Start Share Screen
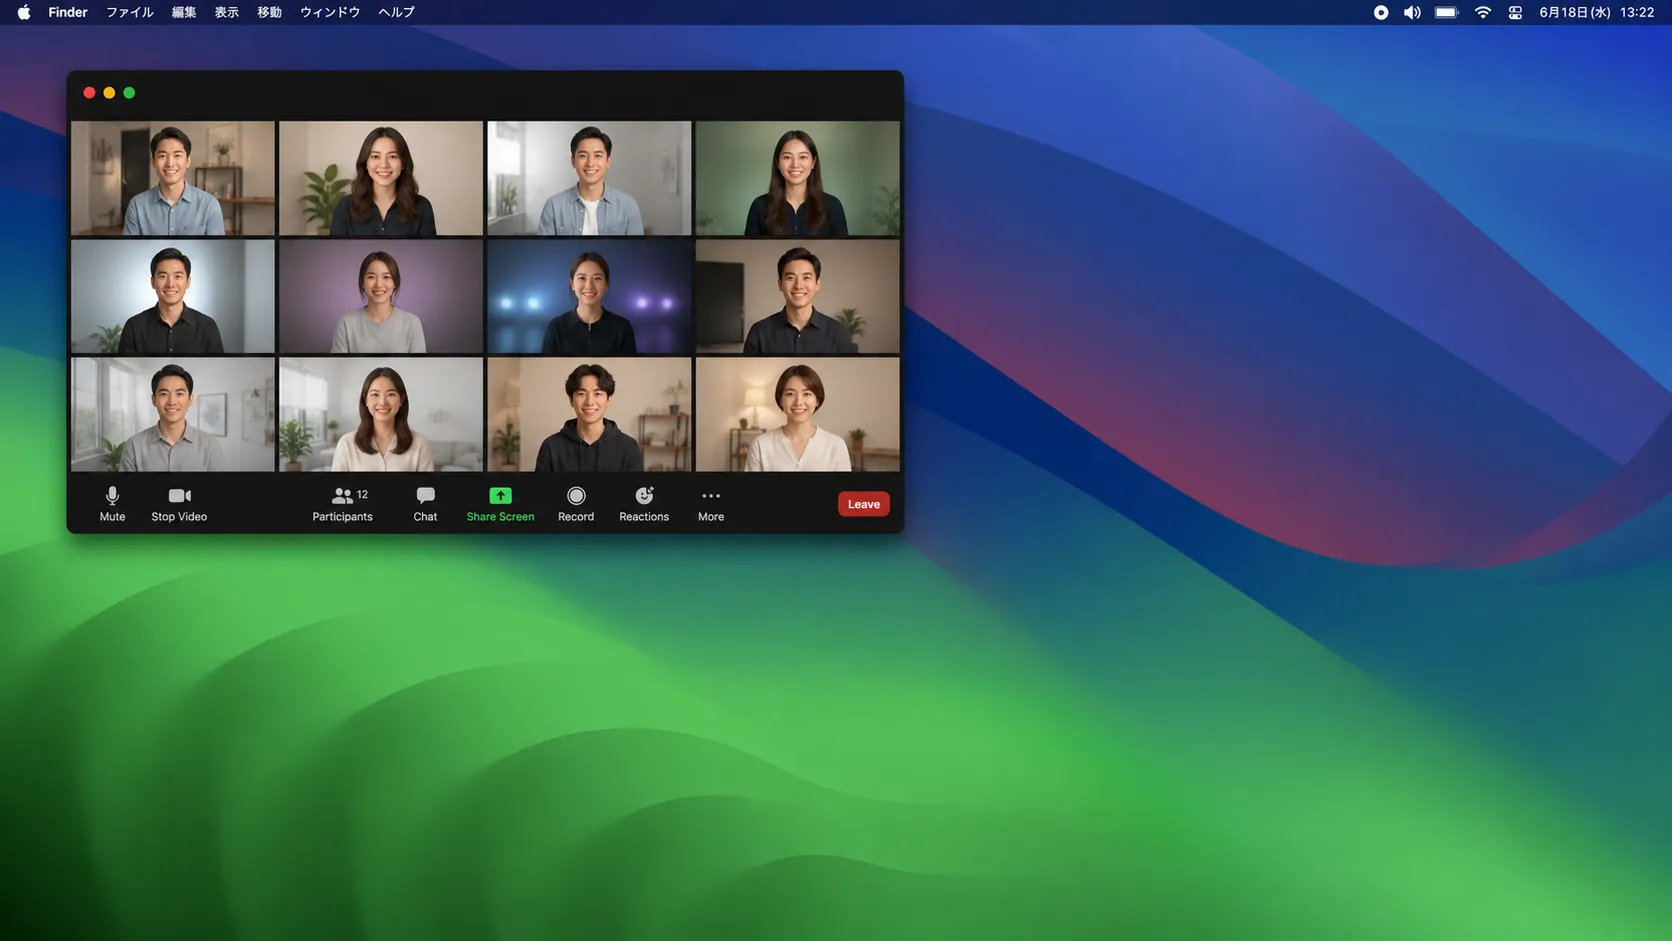This screenshot has width=1672, height=941. tap(500, 504)
